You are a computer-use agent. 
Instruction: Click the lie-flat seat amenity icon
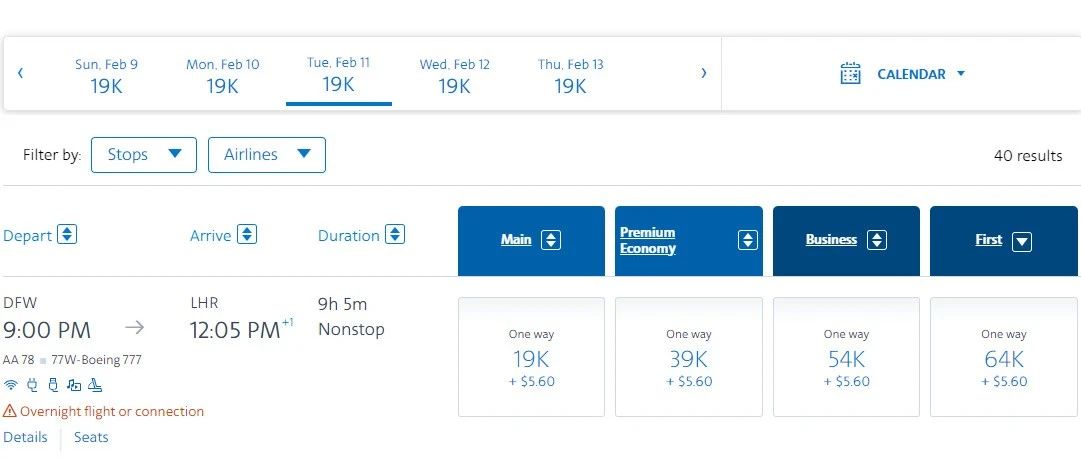tap(95, 385)
